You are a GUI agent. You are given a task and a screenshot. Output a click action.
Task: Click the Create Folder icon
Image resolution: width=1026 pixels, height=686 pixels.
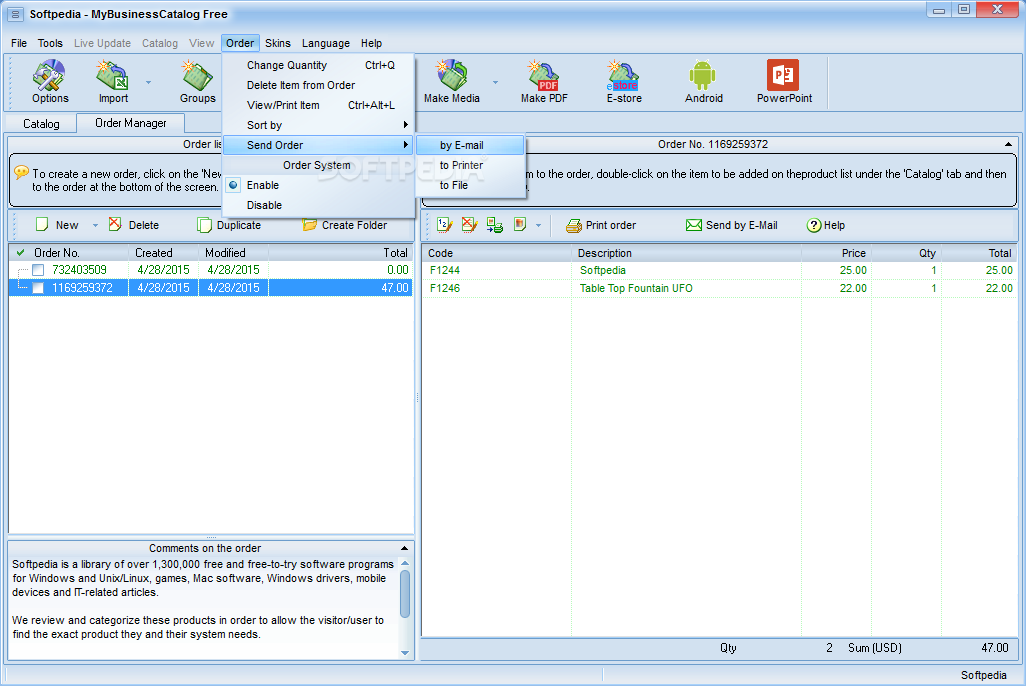pyautogui.click(x=309, y=225)
